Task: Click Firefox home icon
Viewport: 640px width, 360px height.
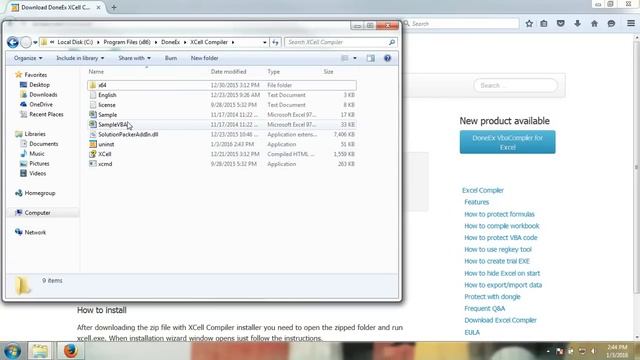Action: tap(594, 24)
